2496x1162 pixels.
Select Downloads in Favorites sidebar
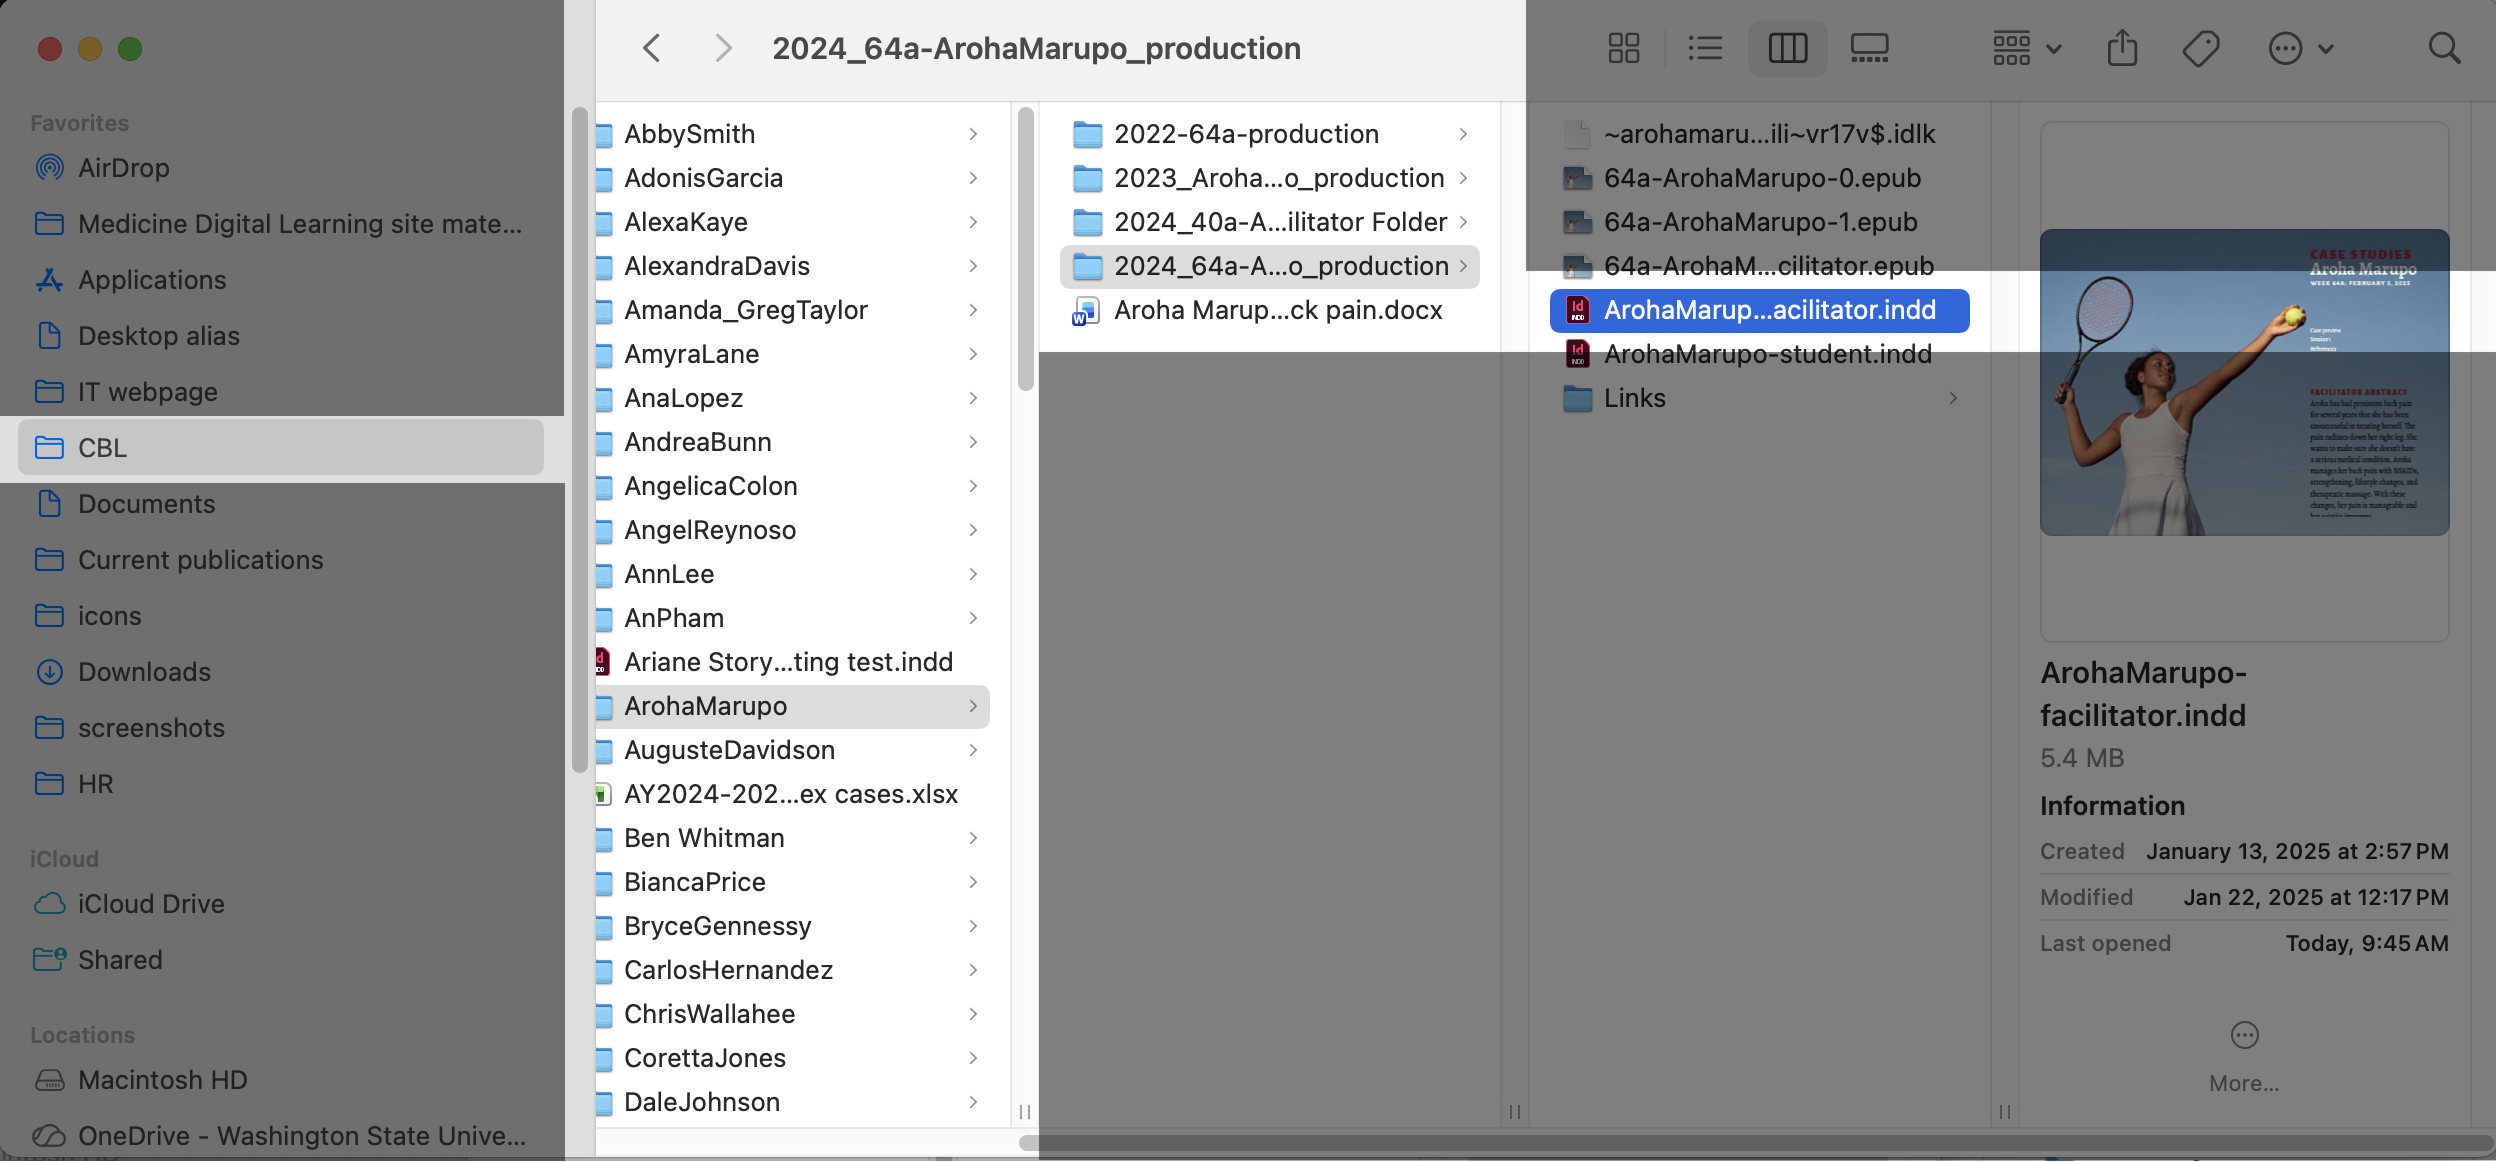coord(144,672)
